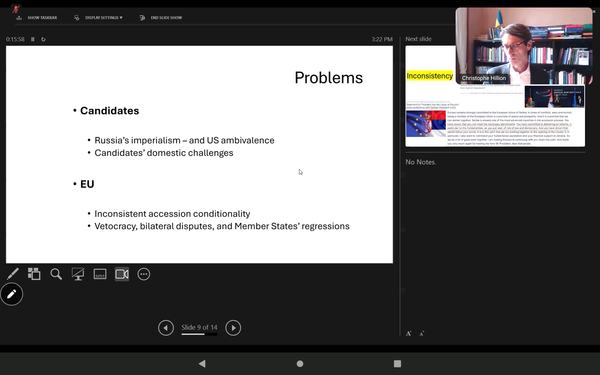
Task: Pause the presentation timer
Action: [33, 39]
